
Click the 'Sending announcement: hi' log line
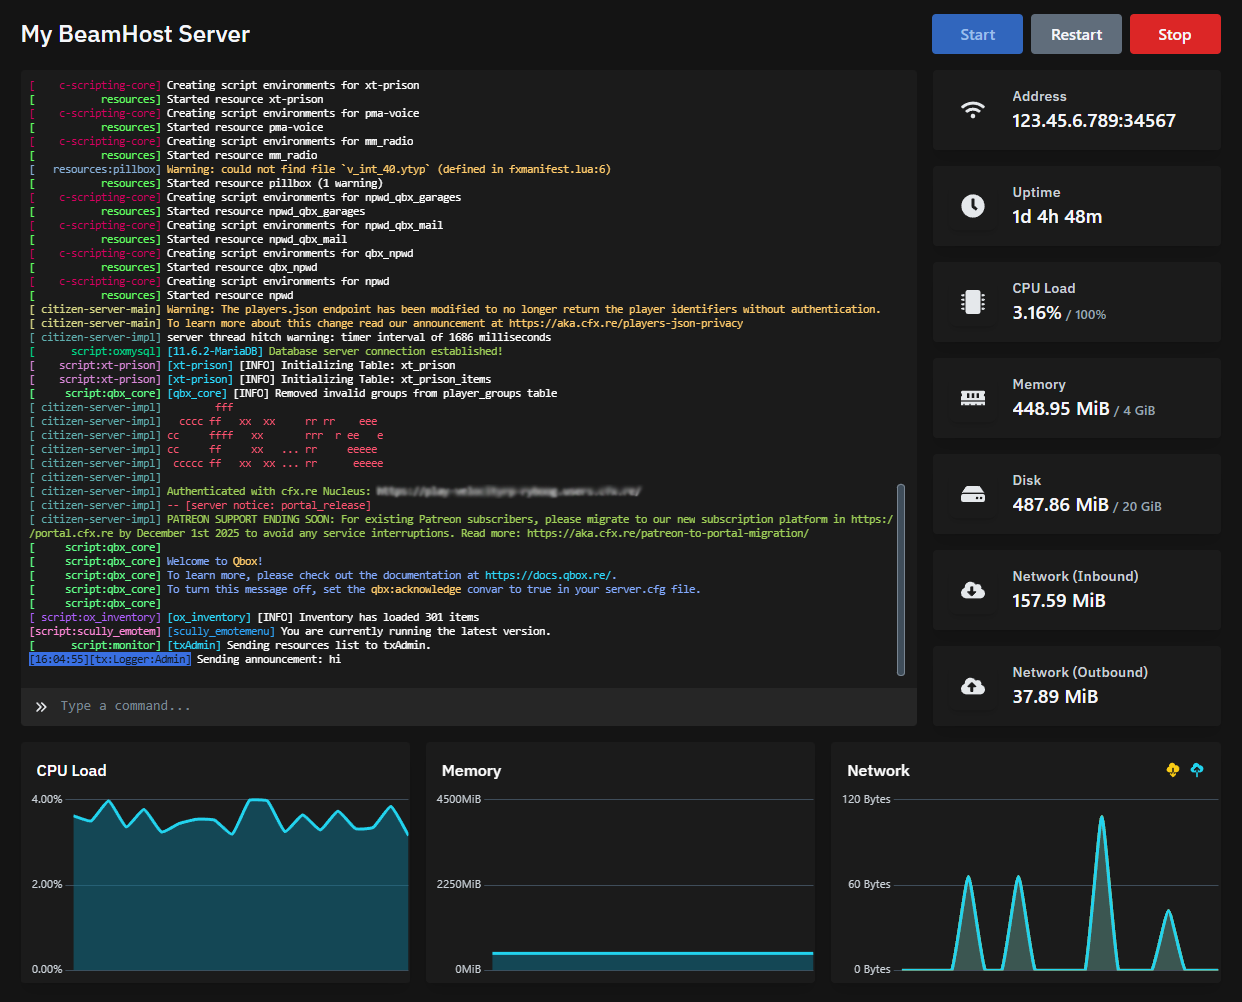[269, 659]
